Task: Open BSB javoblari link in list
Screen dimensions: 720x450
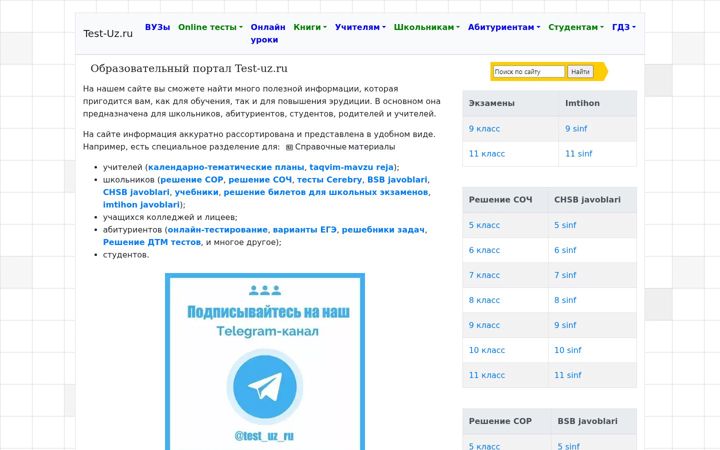Action: [x=397, y=180]
